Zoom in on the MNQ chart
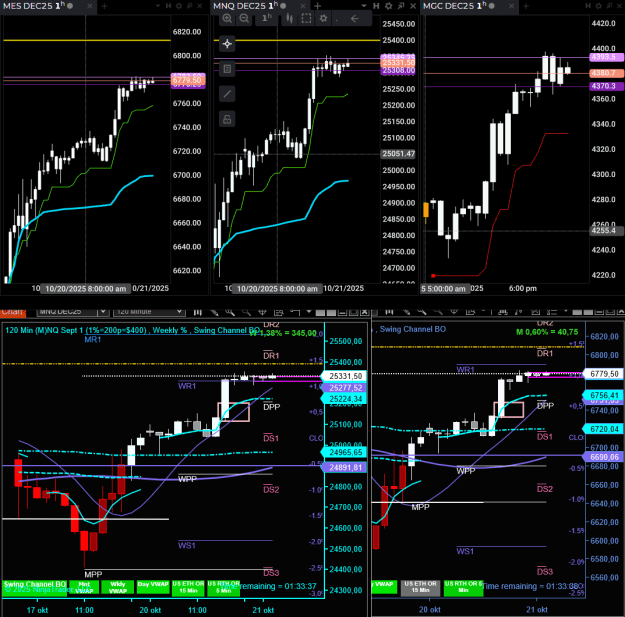The height and width of the screenshot is (617, 625). tap(227, 18)
